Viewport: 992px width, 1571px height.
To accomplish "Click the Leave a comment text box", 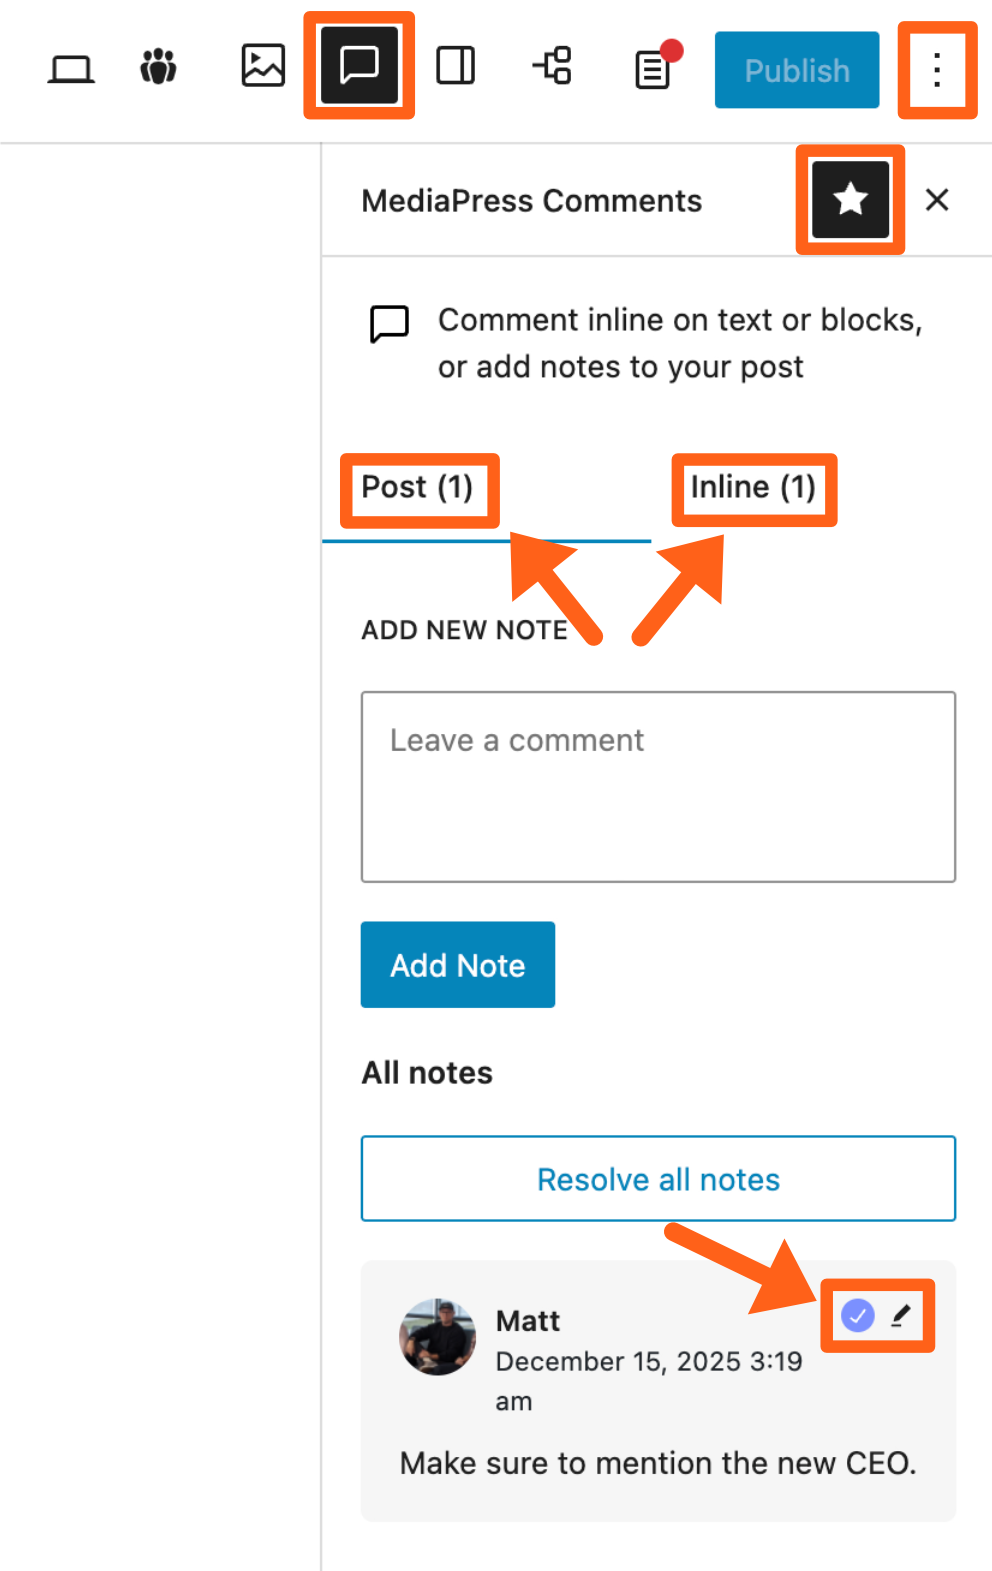I will coord(658,786).
